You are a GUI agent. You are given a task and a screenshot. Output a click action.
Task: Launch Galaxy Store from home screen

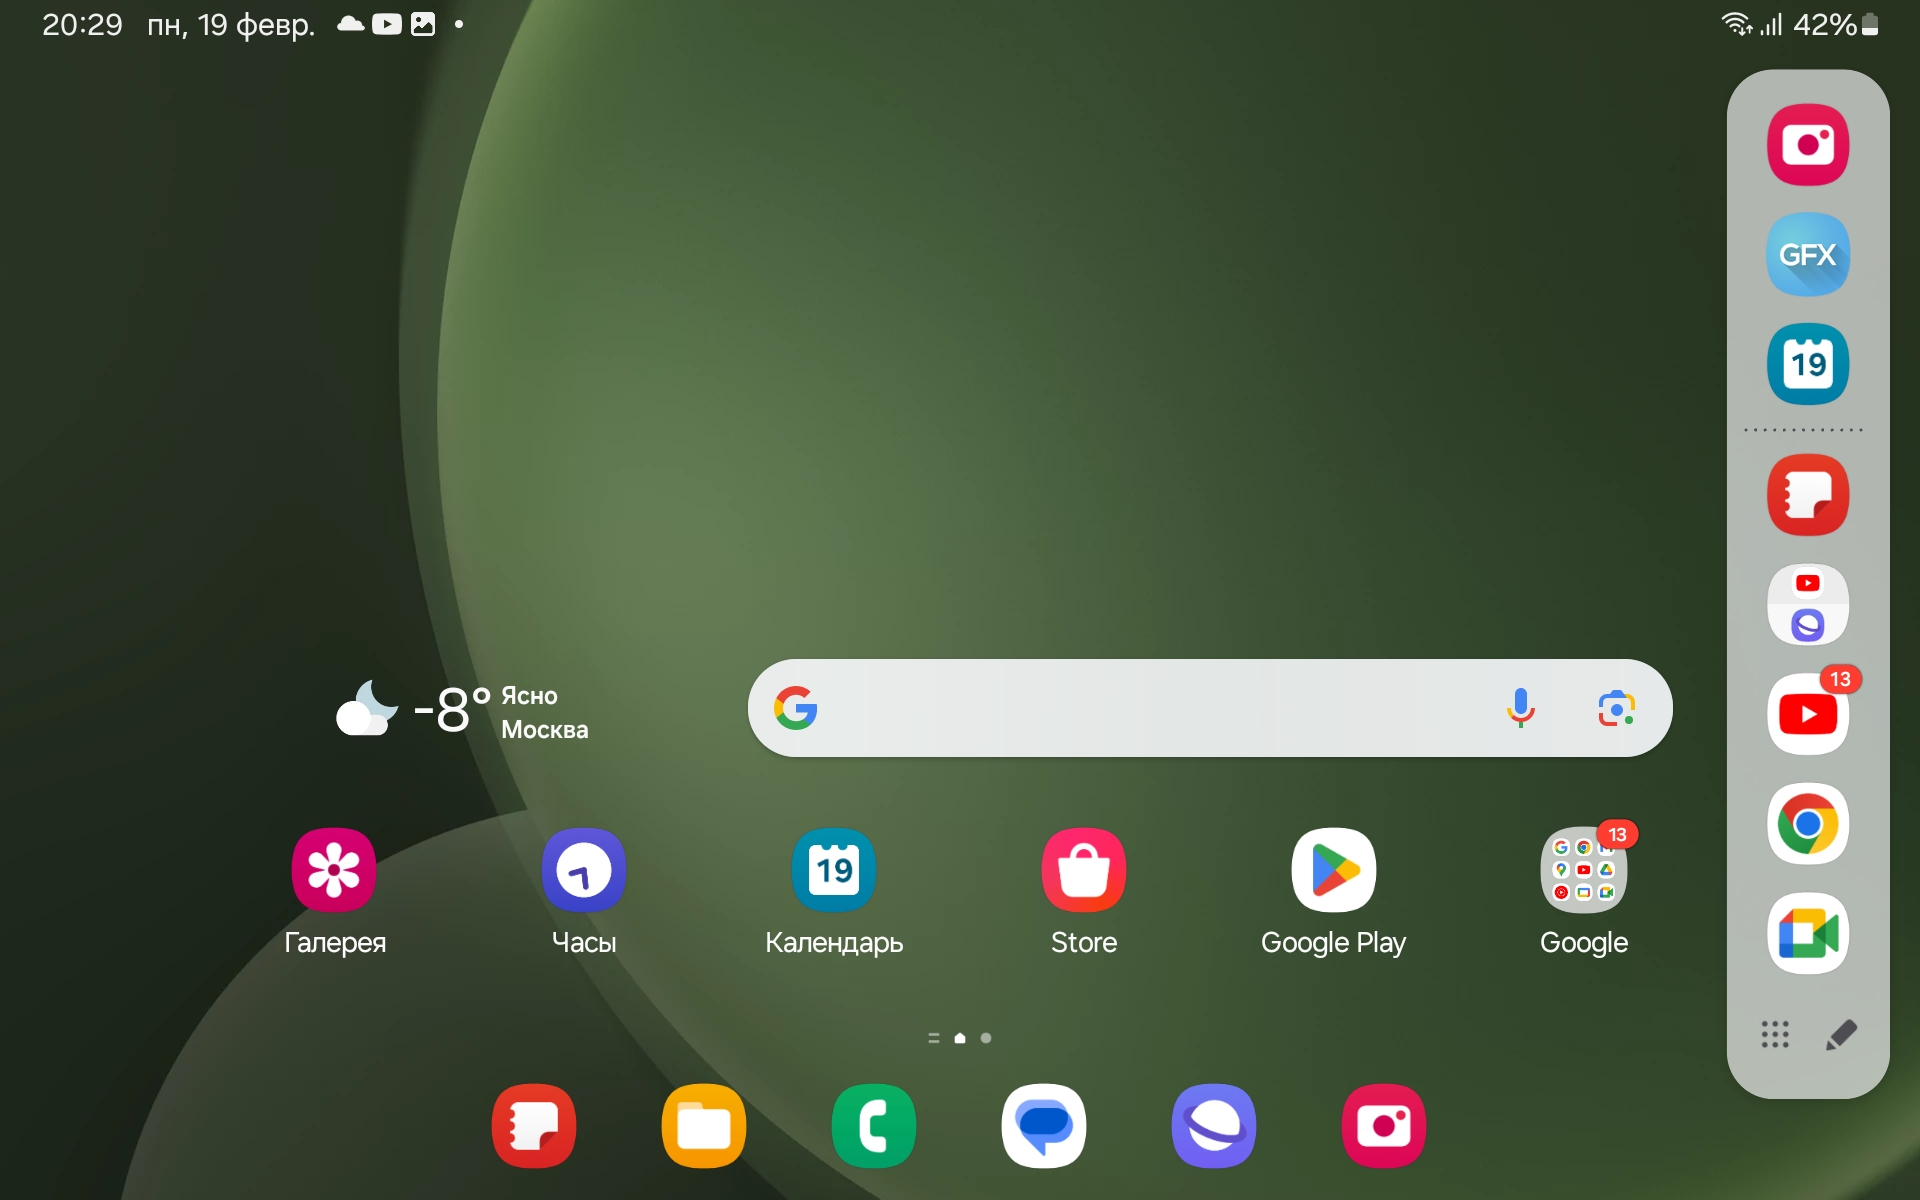1083,870
